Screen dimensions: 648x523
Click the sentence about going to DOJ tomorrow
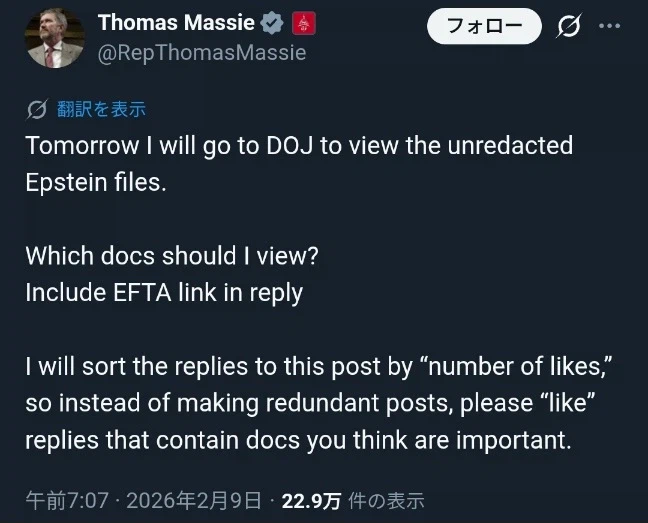[299, 145]
